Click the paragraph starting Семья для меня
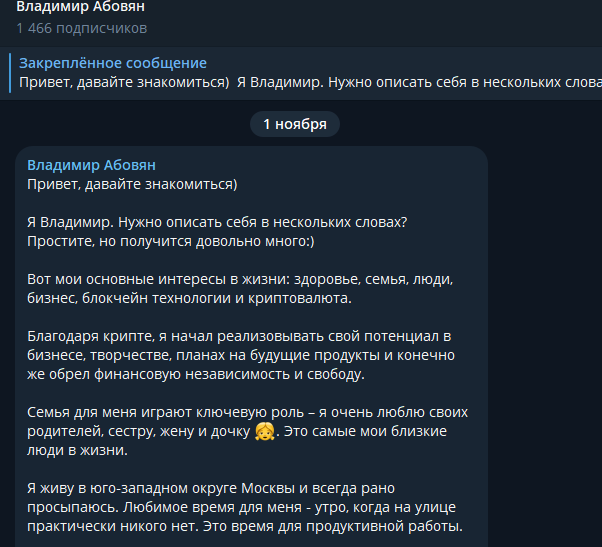 coord(248,431)
